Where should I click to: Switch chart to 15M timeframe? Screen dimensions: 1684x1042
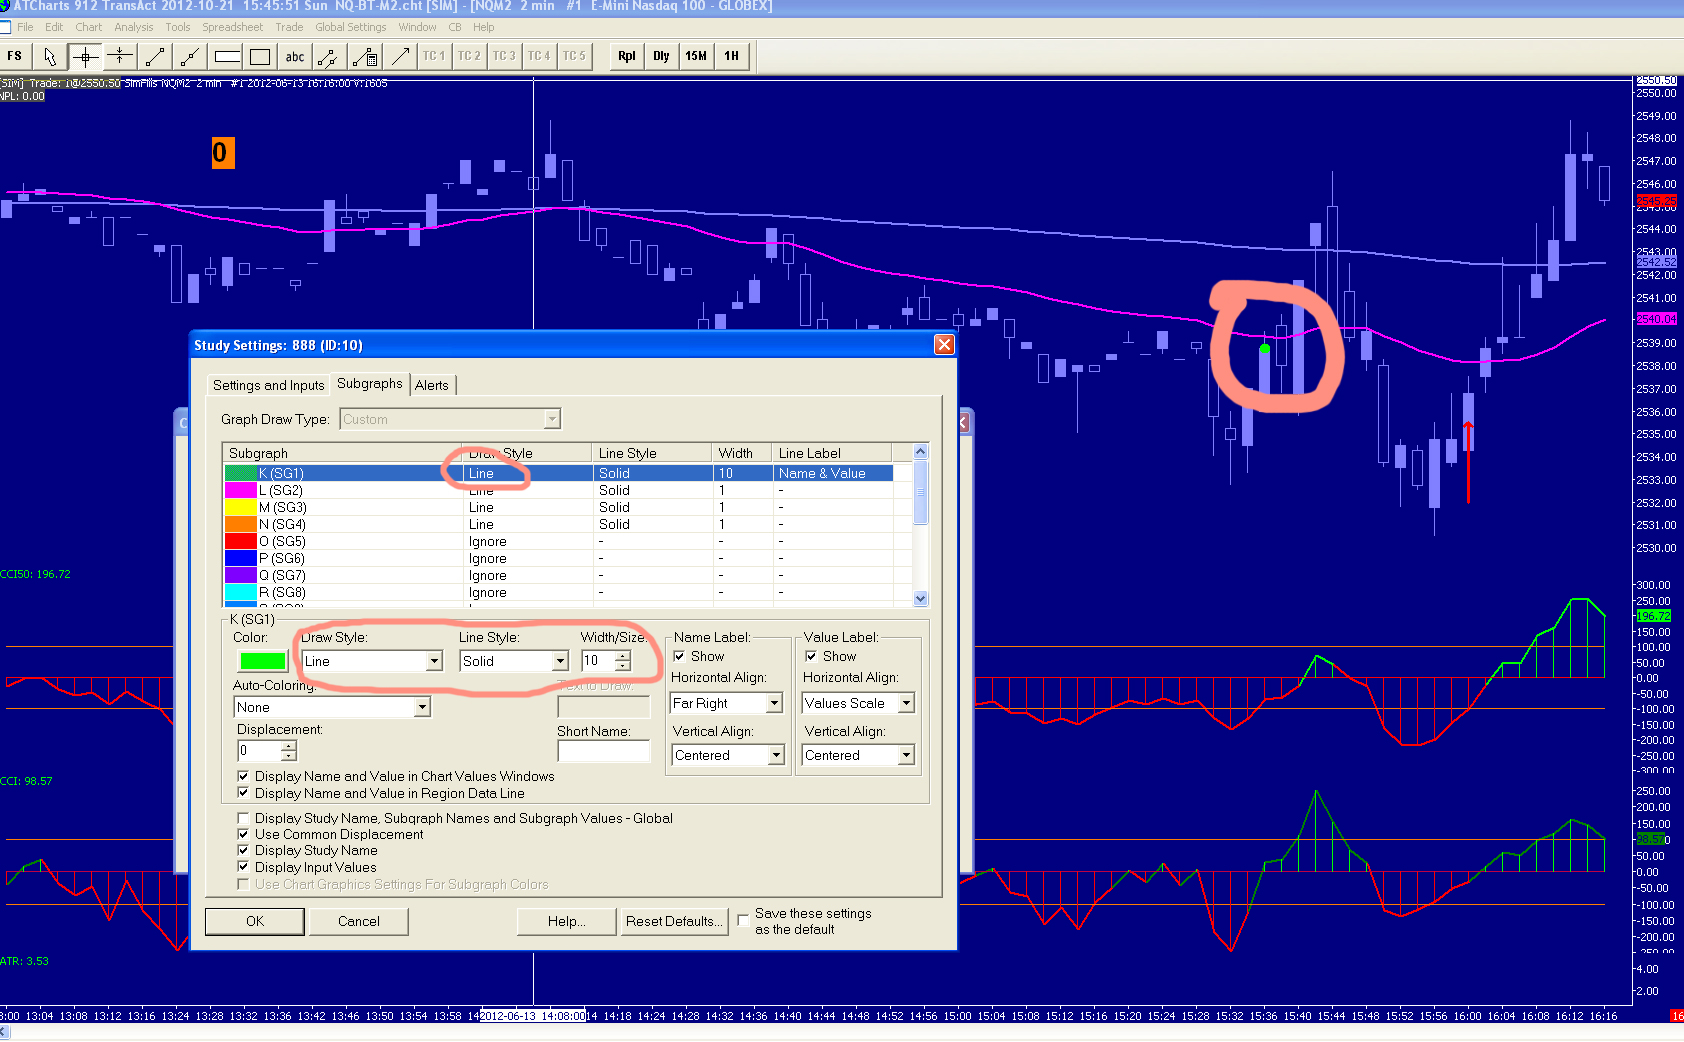(696, 56)
